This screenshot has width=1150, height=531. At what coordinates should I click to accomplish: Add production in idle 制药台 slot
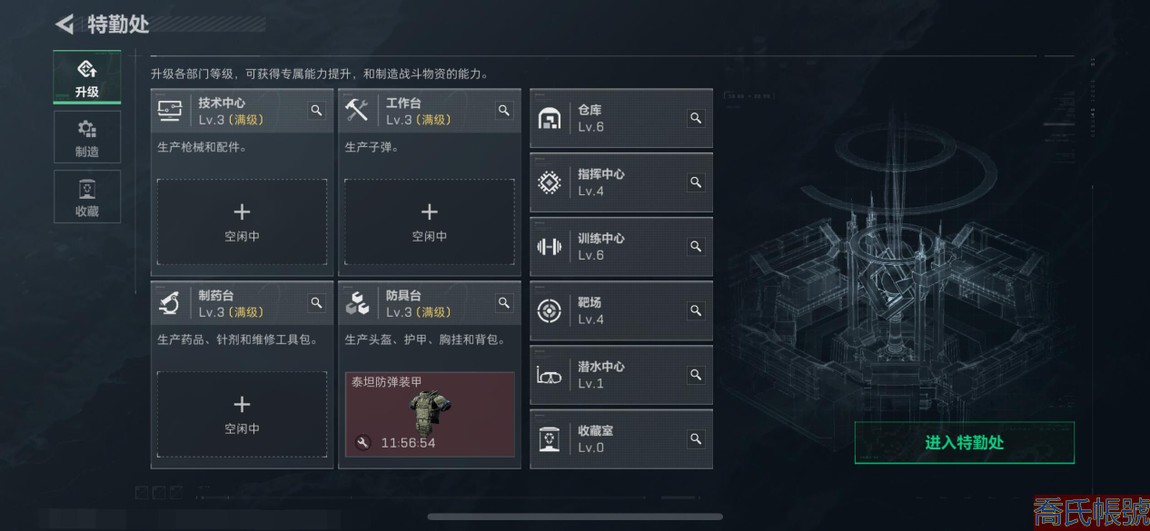(x=242, y=414)
